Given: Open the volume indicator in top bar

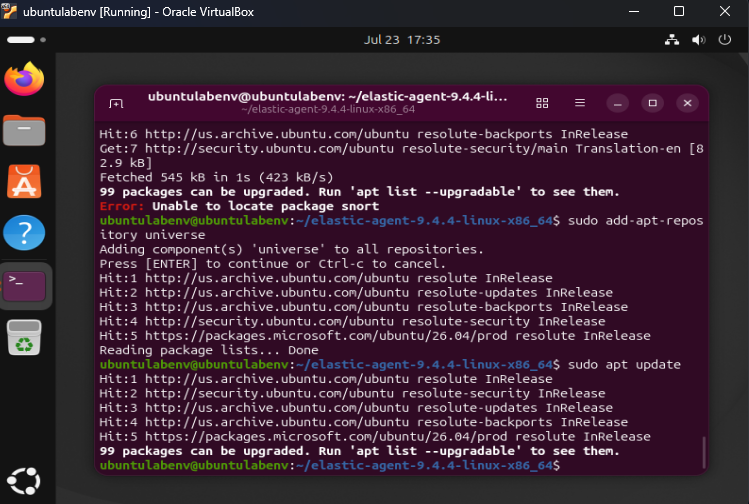Looking at the screenshot, I should click(x=698, y=40).
